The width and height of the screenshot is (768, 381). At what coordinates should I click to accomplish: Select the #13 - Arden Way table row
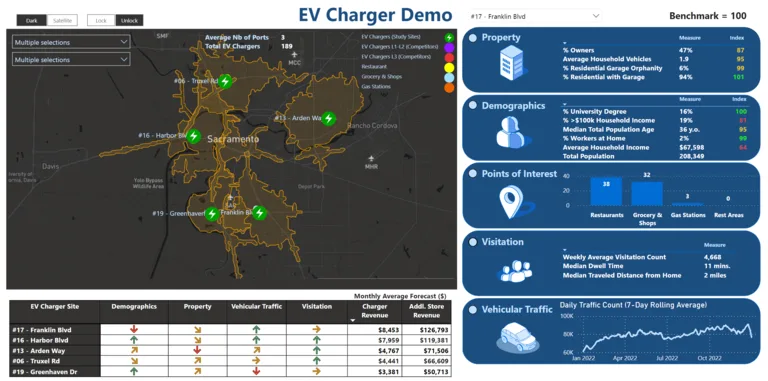pyautogui.click(x=230, y=351)
